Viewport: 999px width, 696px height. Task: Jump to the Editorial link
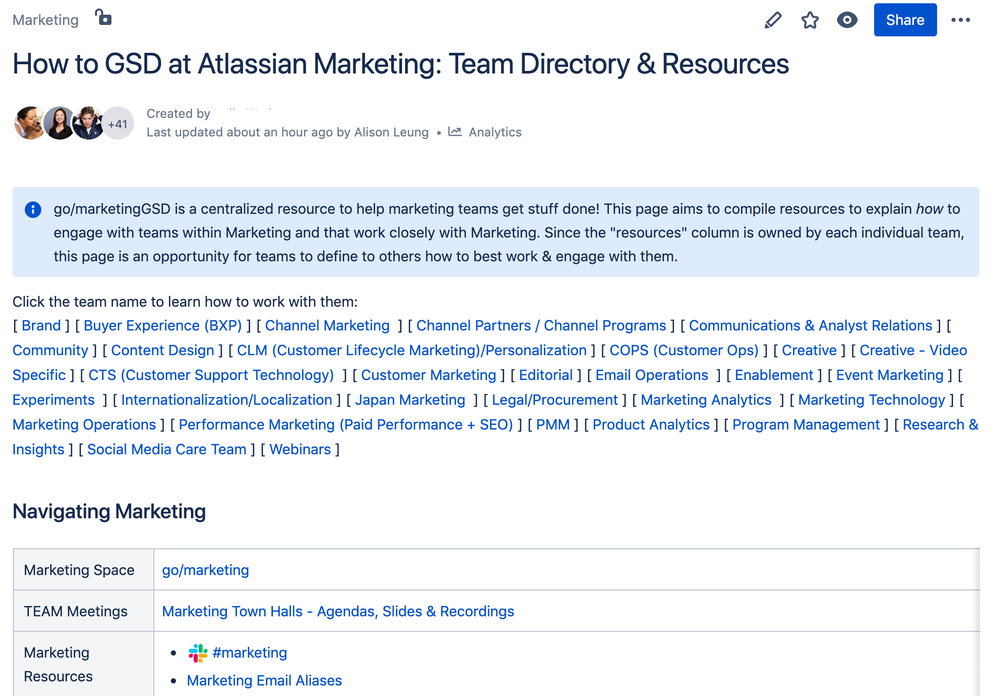545,375
